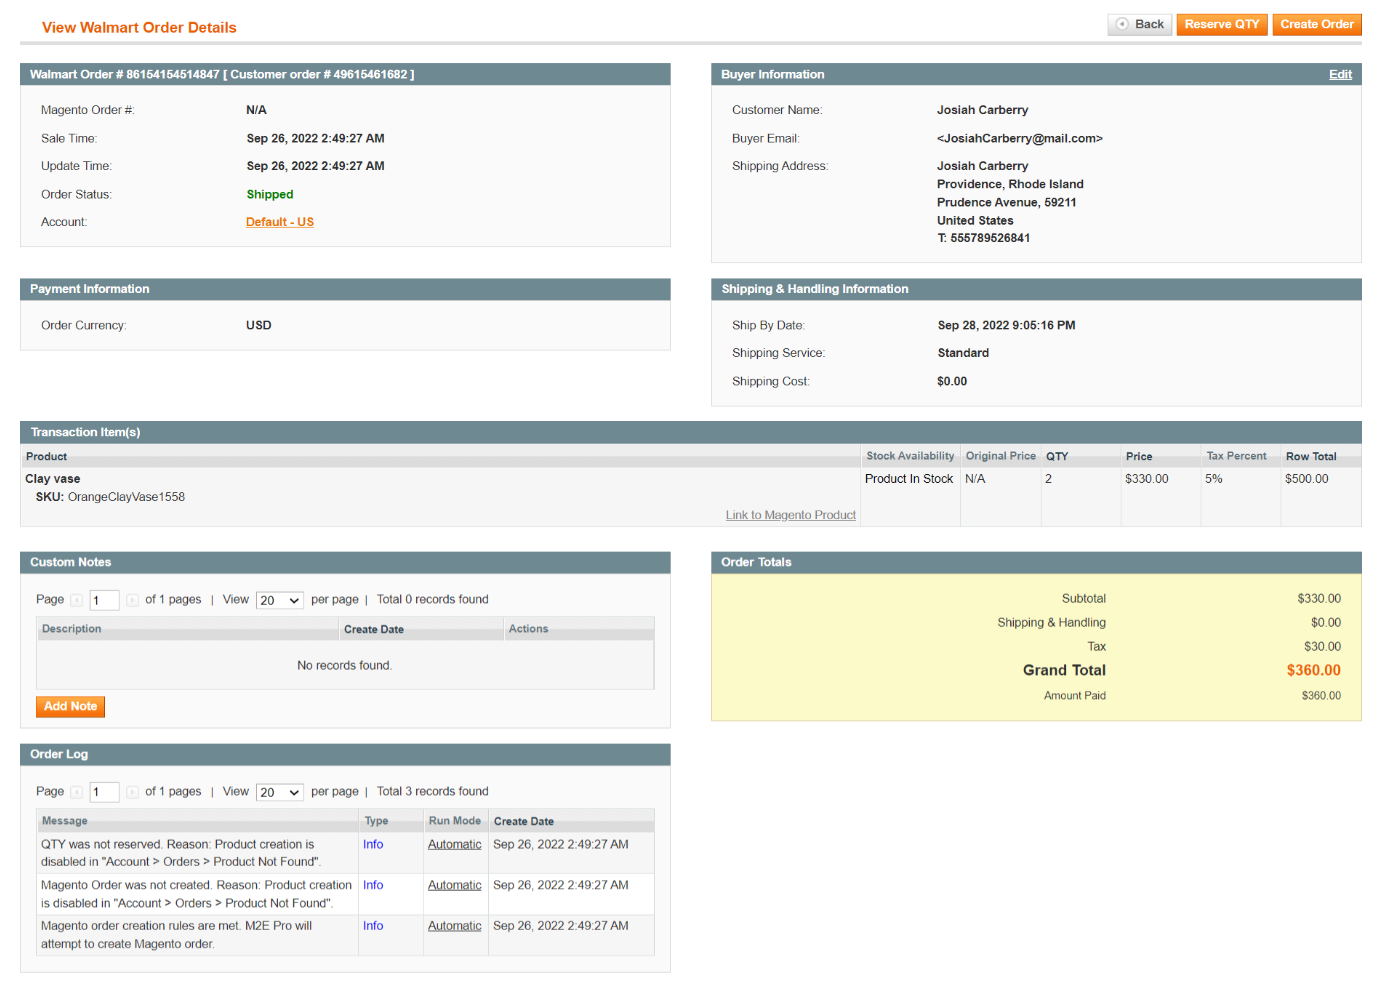
Task: Open Order Log per-page view dropdown
Action: click(x=280, y=792)
